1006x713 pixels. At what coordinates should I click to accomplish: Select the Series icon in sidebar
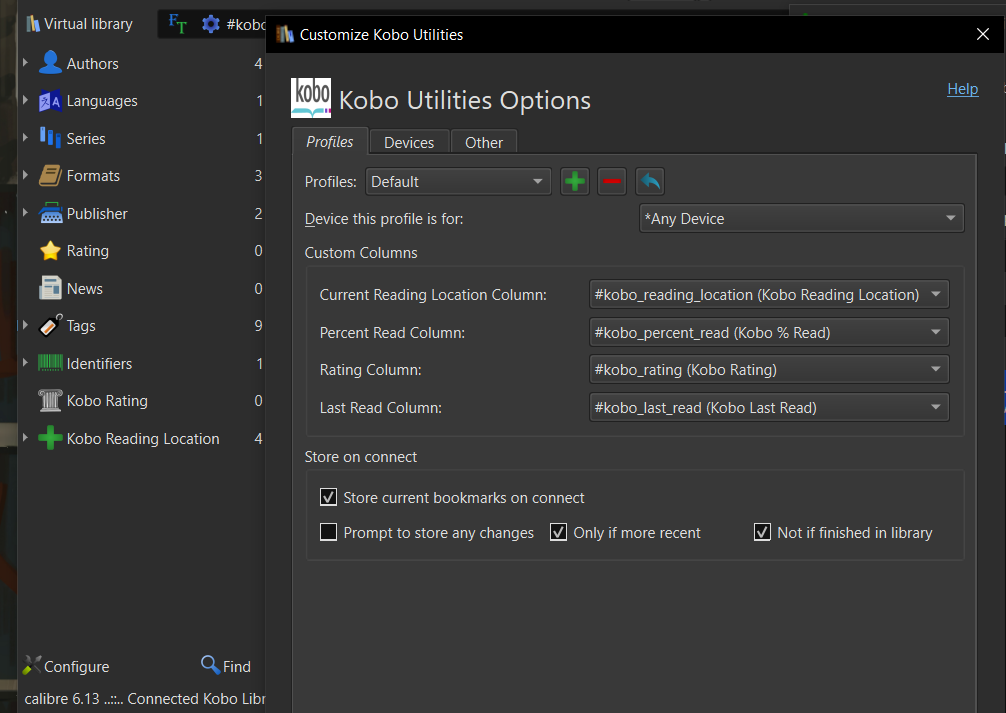pyautogui.click(x=50, y=138)
